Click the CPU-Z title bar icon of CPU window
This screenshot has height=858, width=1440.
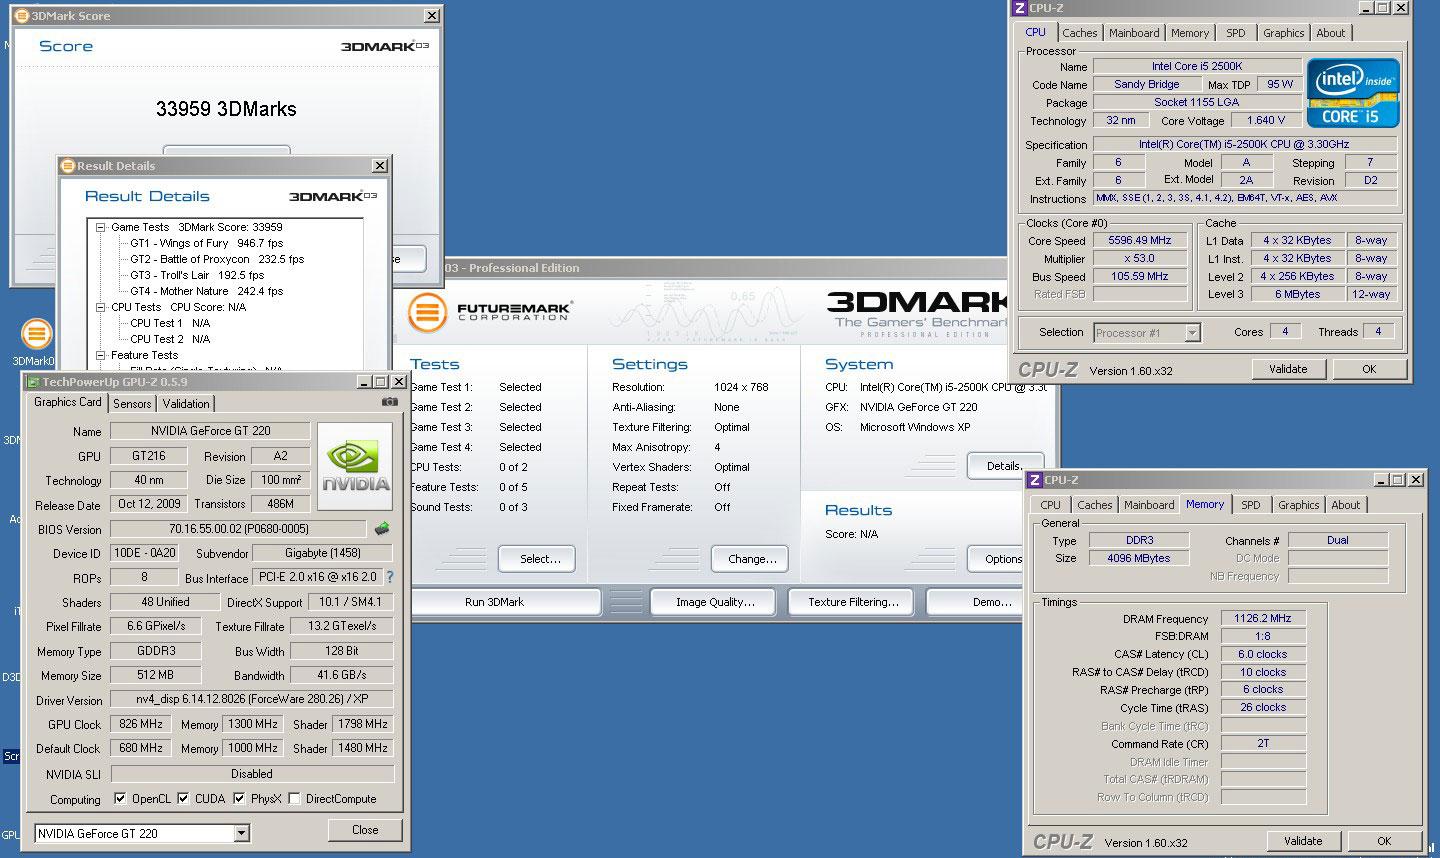click(1020, 7)
